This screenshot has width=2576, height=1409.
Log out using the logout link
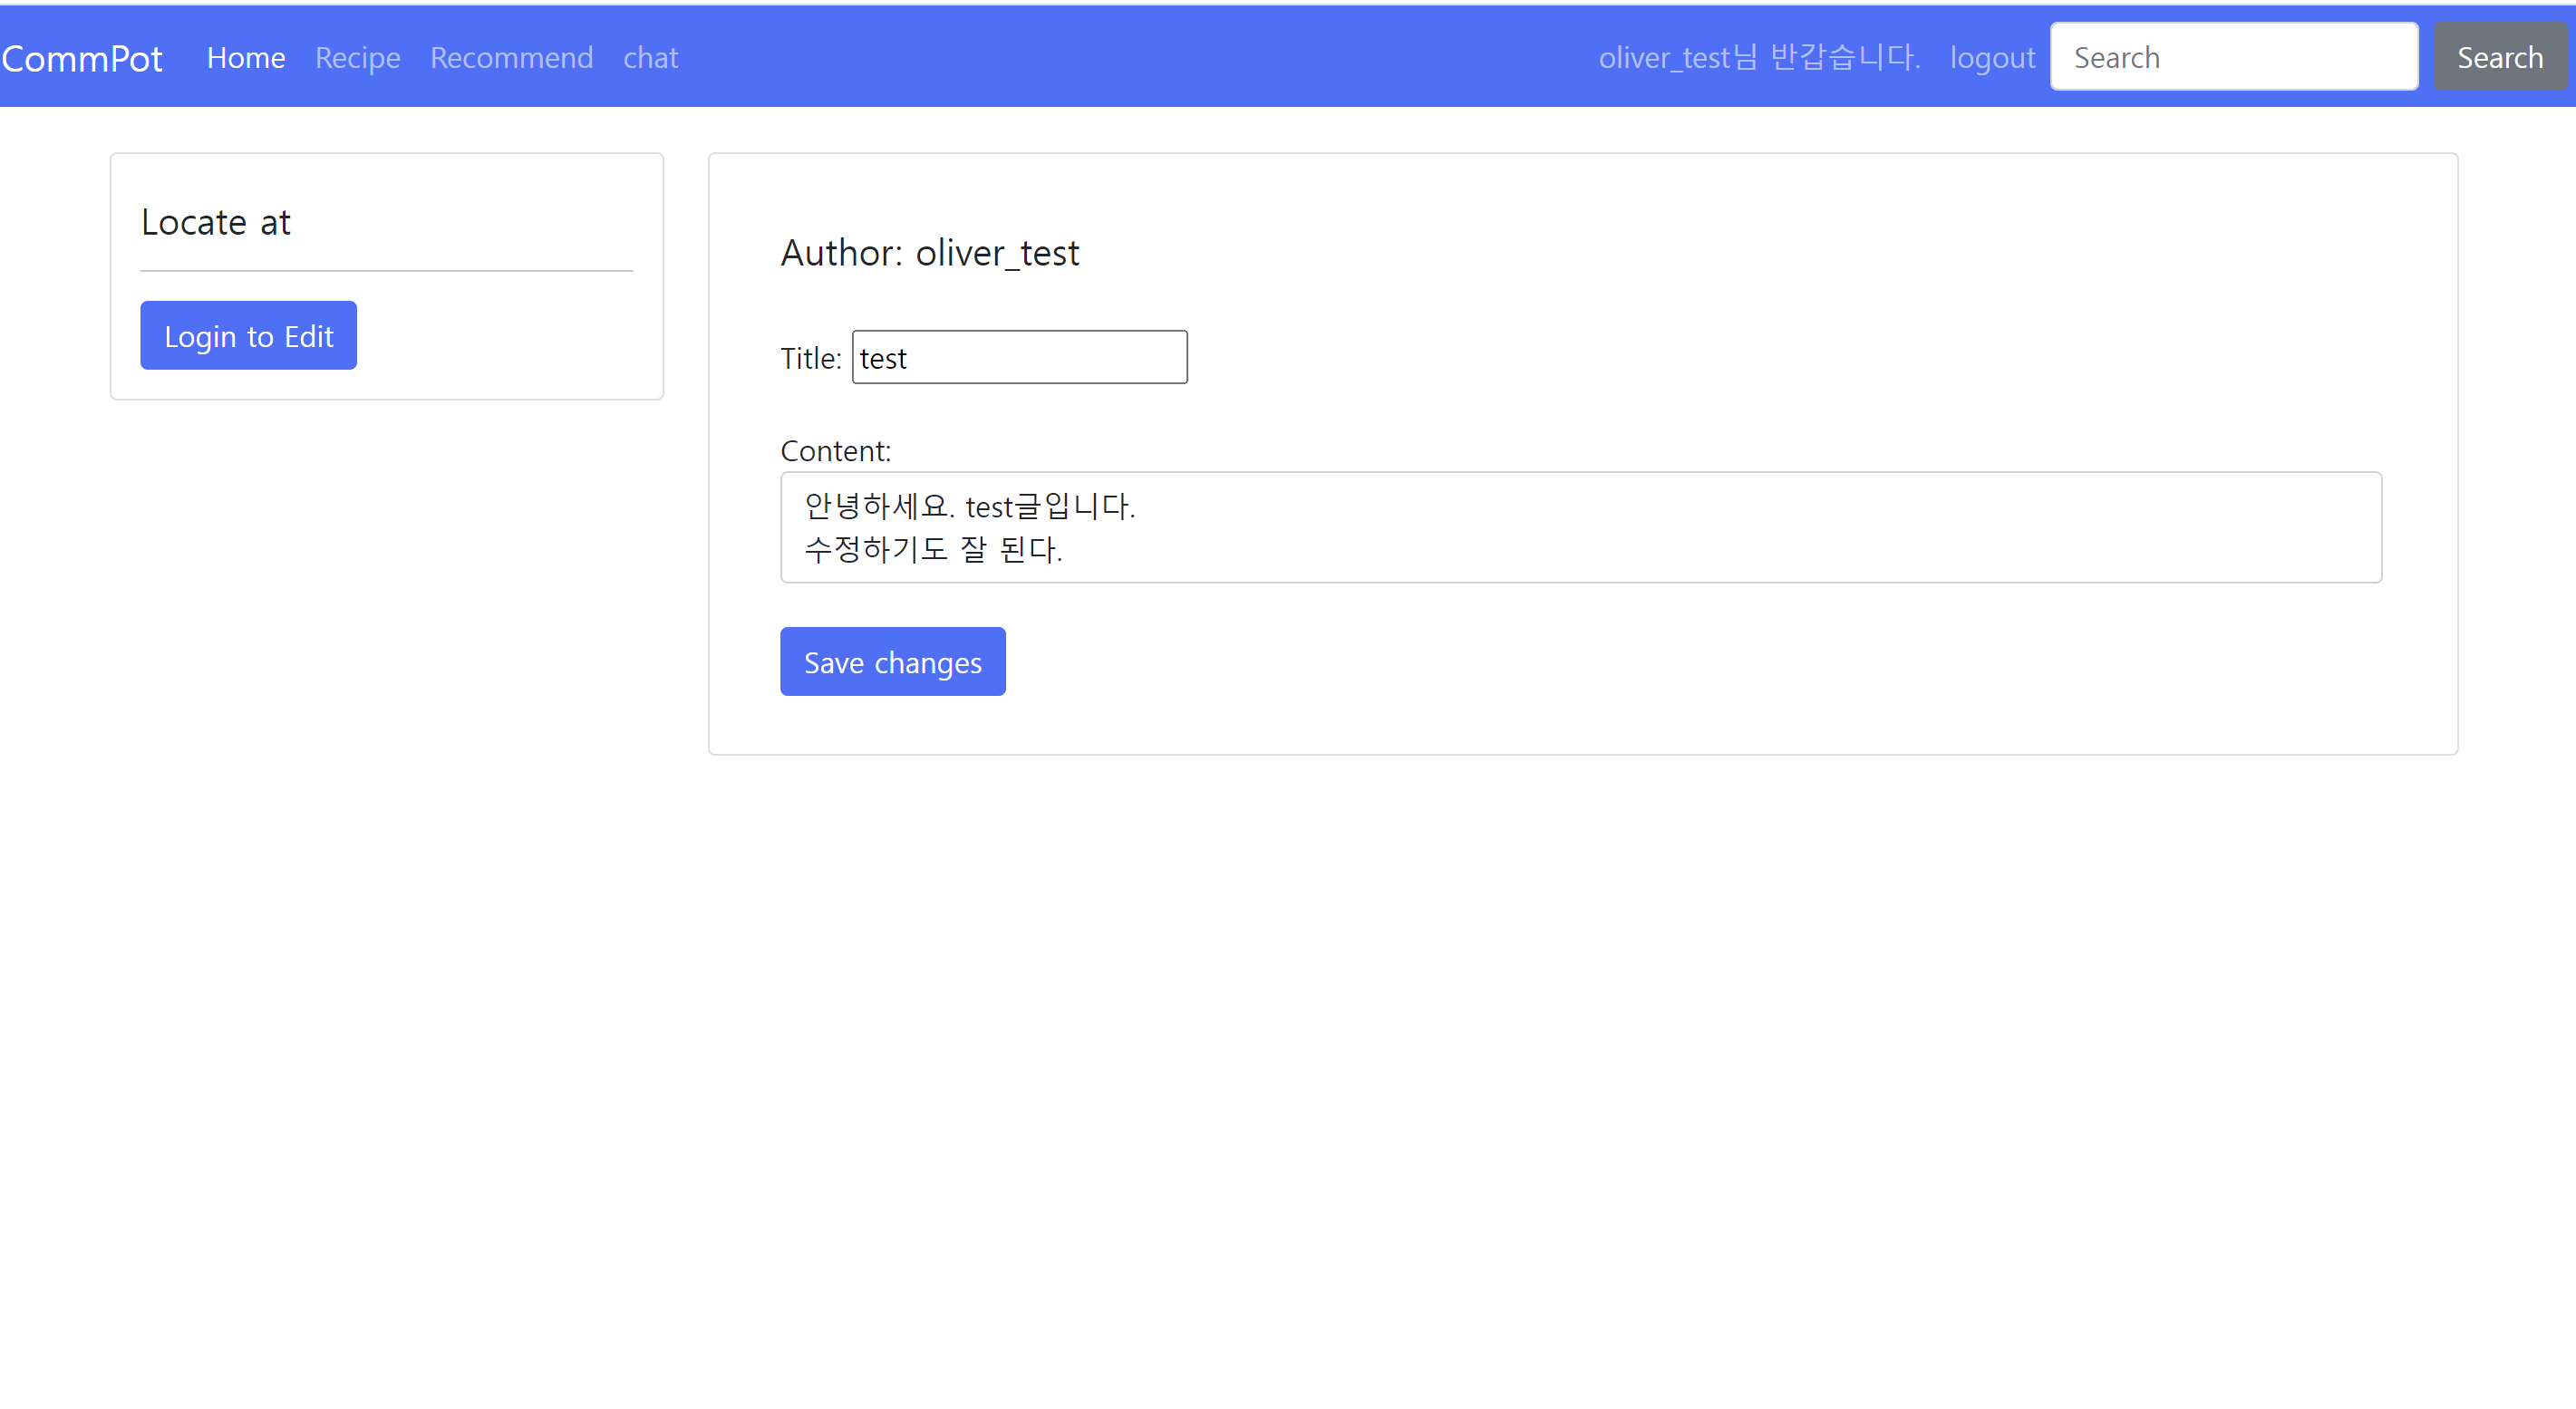coord(1991,58)
